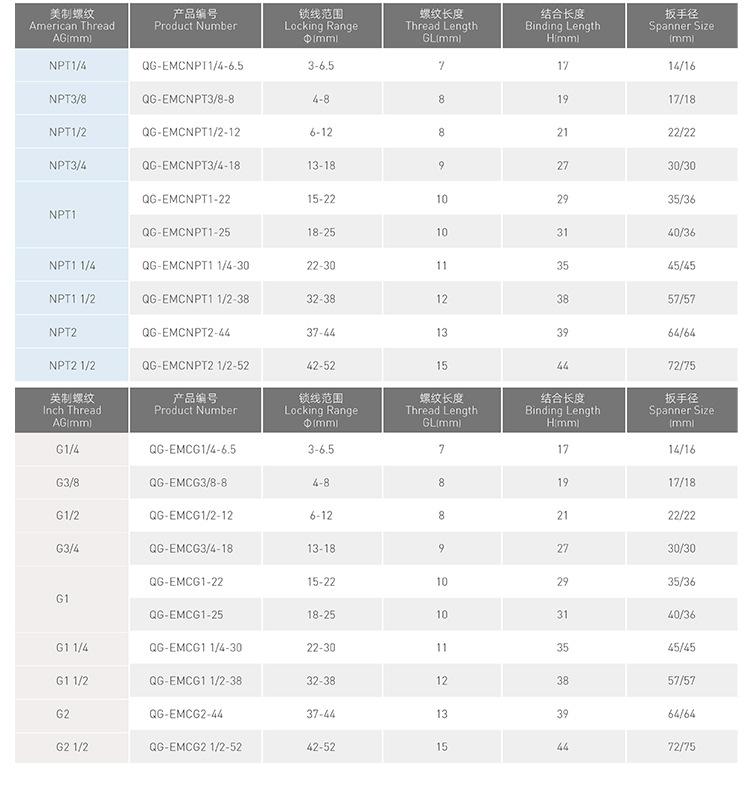Select the QG-EMCG1/2-12 product cell

[x=196, y=515]
